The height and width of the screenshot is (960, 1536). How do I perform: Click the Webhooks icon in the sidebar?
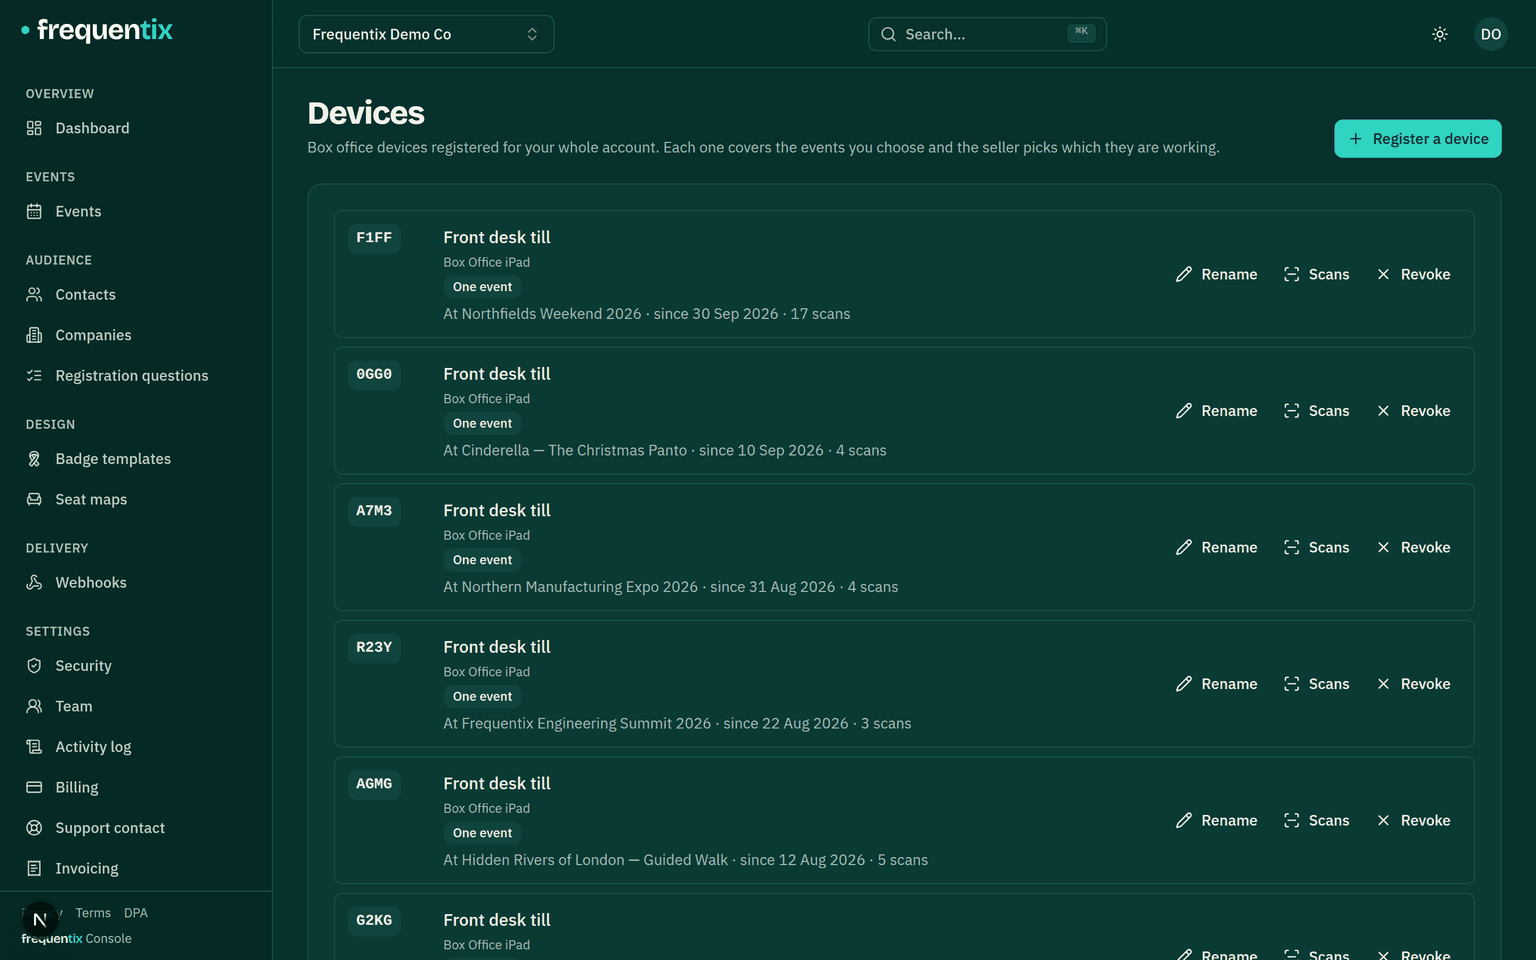(x=34, y=582)
